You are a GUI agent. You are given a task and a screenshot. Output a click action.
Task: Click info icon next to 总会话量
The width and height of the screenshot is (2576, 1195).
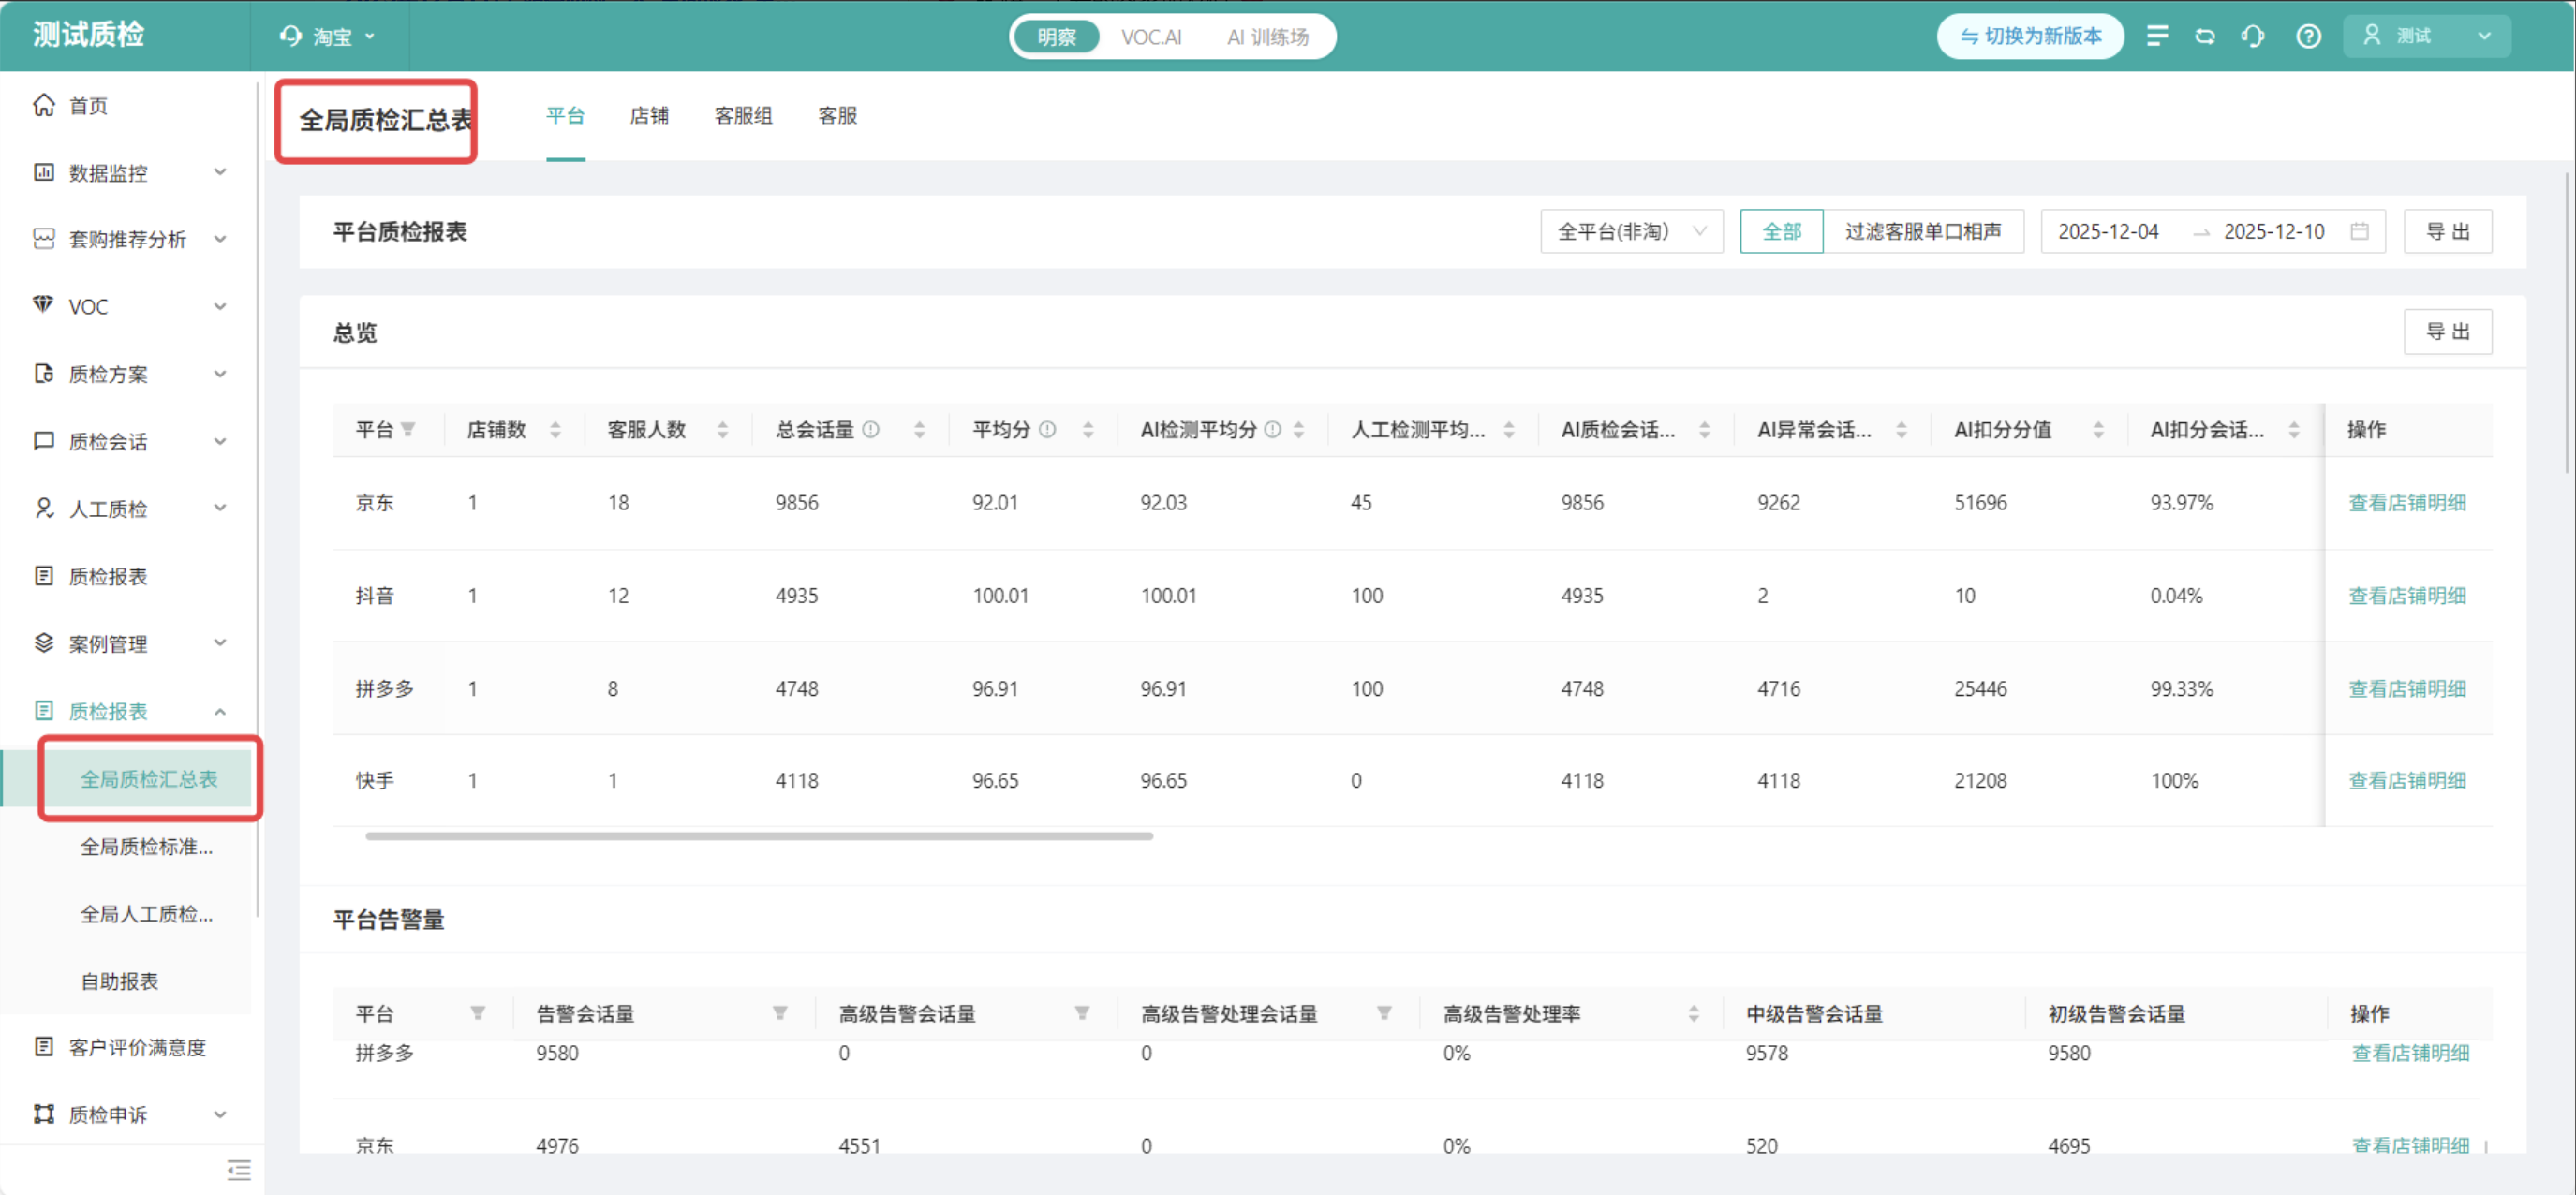[x=871, y=430]
